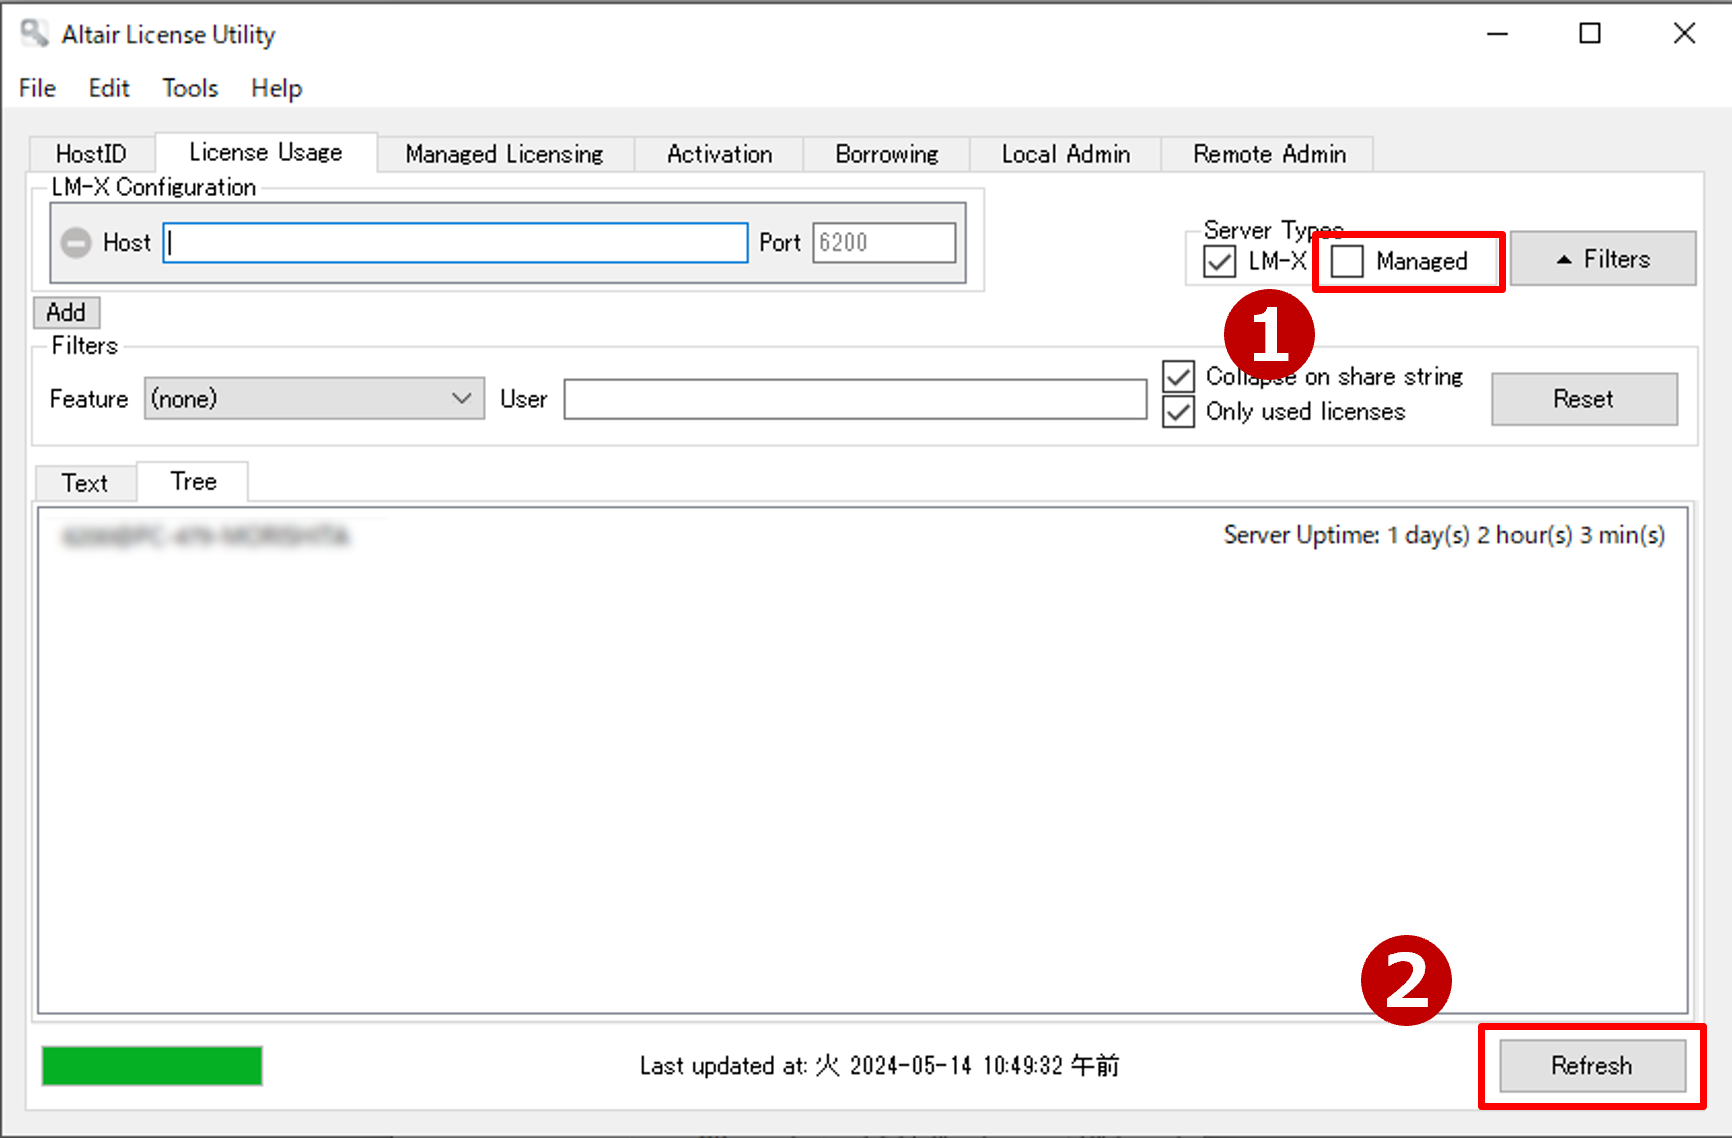
Task: Open the Feature dropdown list
Action: 314,399
